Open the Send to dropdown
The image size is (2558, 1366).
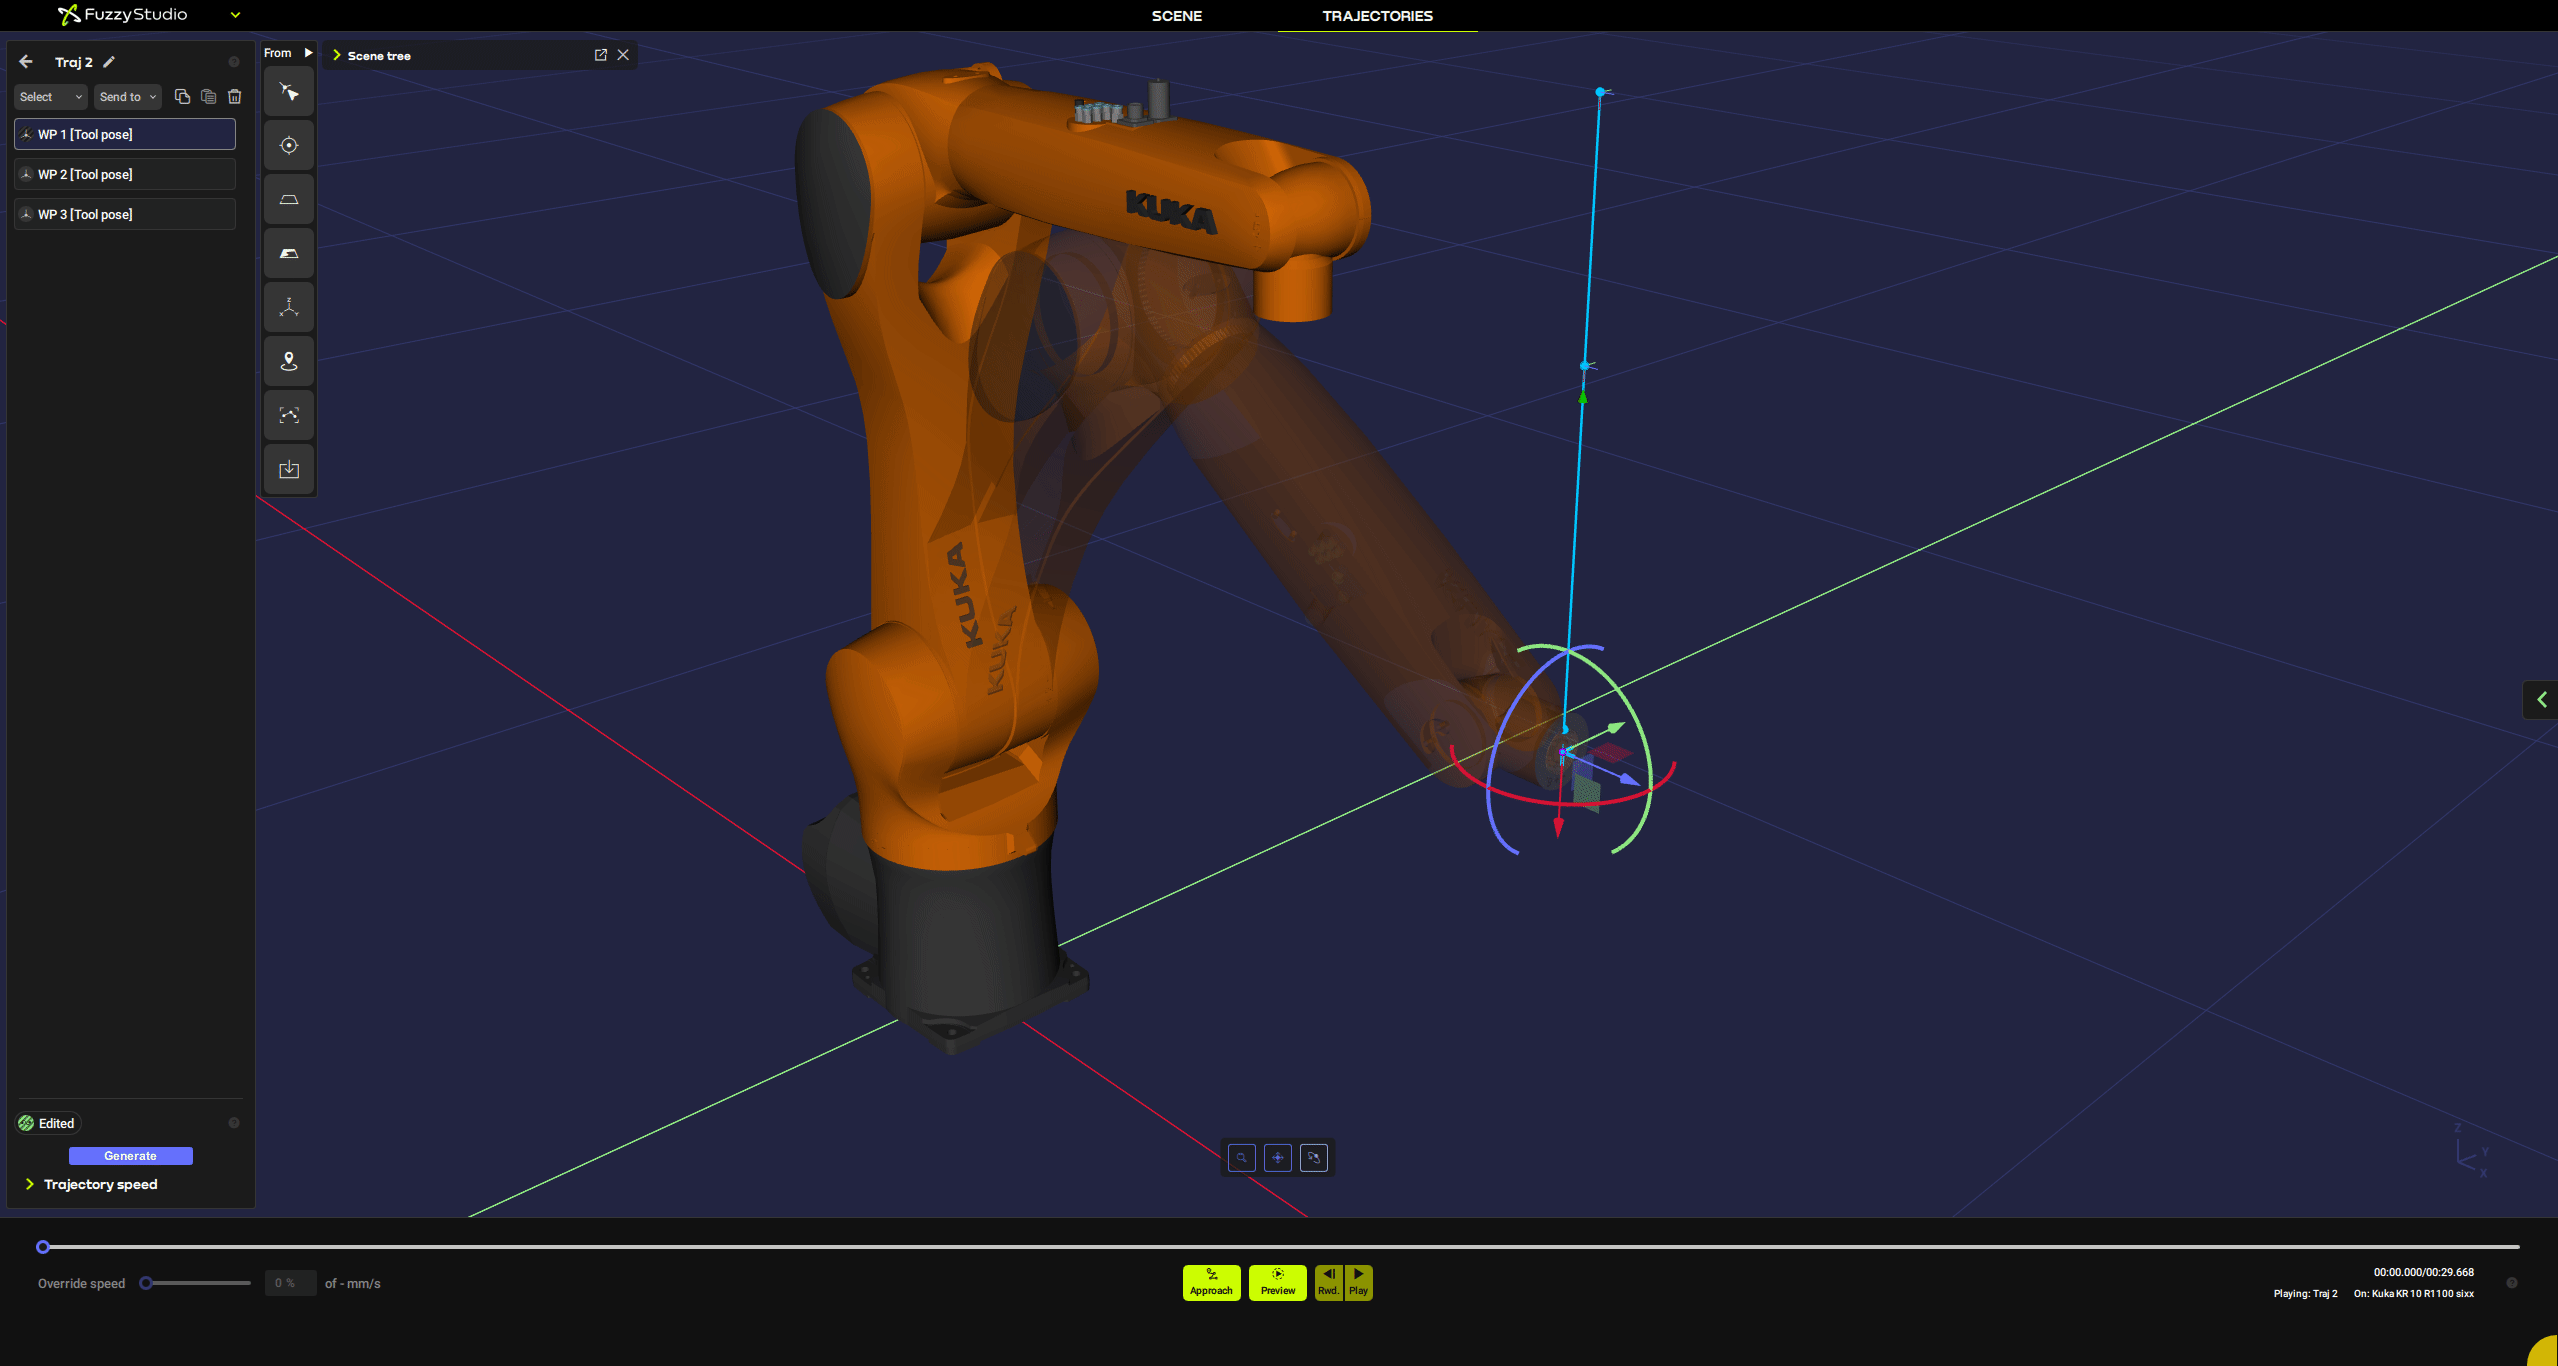pos(128,97)
